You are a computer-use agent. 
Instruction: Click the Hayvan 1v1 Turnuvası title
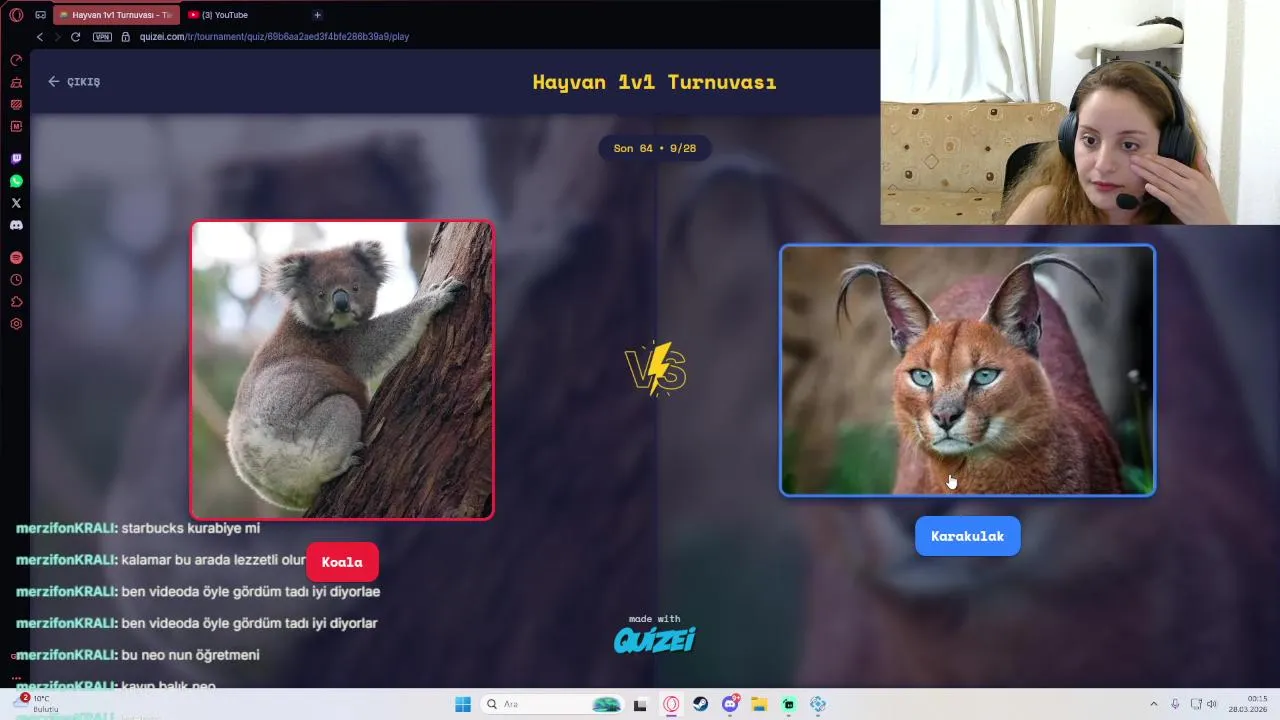pyautogui.click(x=655, y=82)
